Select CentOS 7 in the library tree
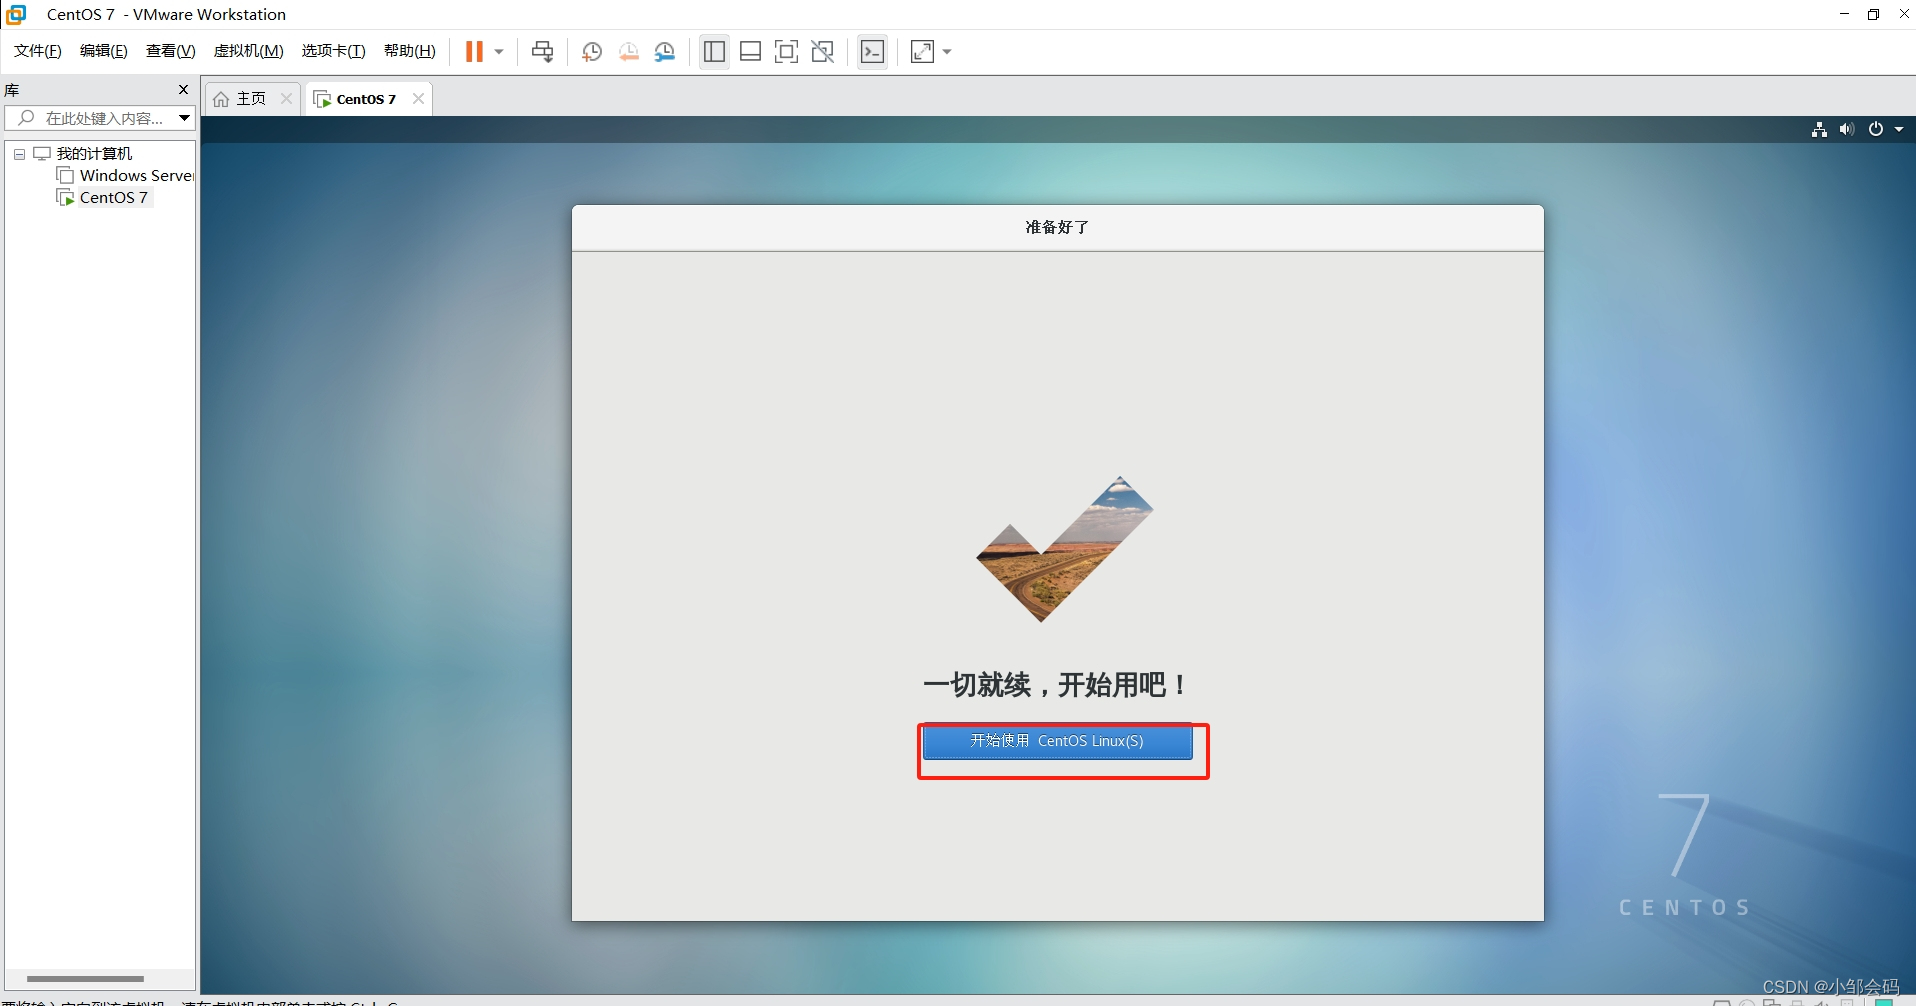The width and height of the screenshot is (1916, 1006). [x=114, y=198]
